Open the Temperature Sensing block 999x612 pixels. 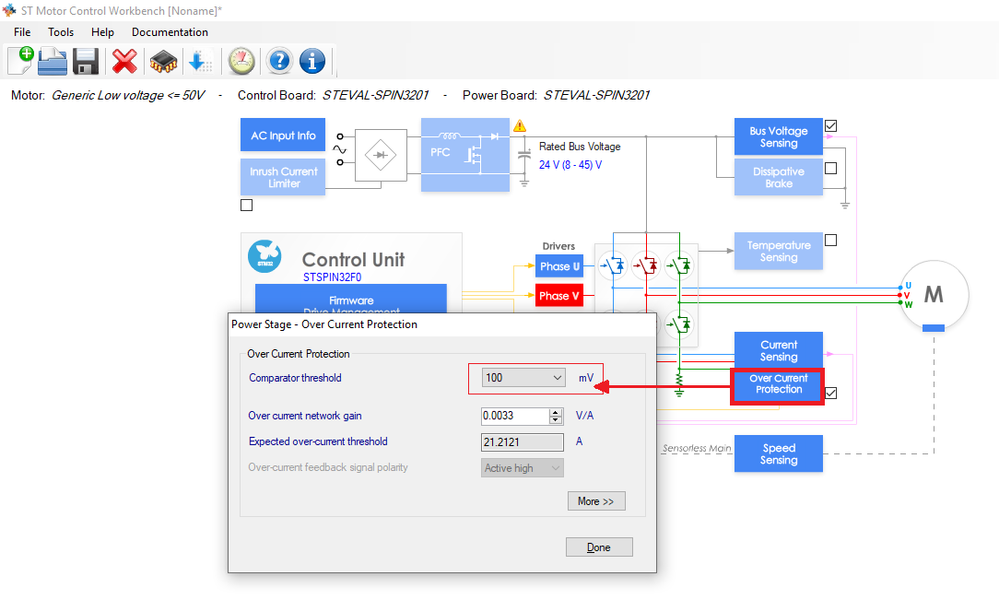click(x=779, y=251)
